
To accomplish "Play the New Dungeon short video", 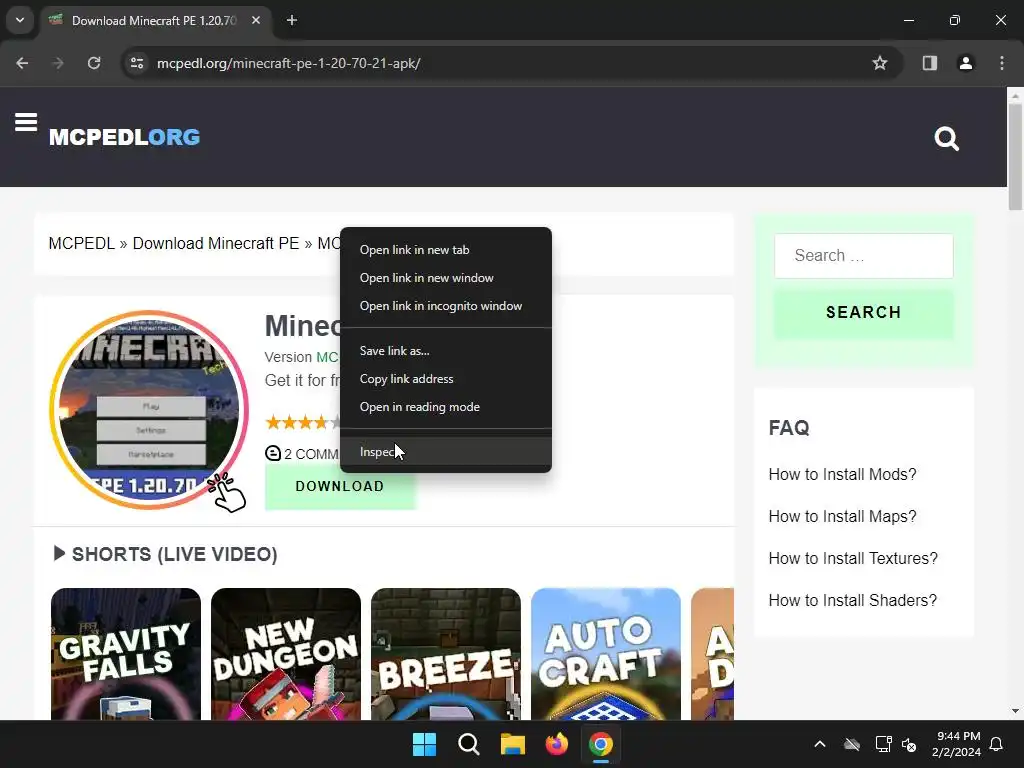I will tap(286, 654).
